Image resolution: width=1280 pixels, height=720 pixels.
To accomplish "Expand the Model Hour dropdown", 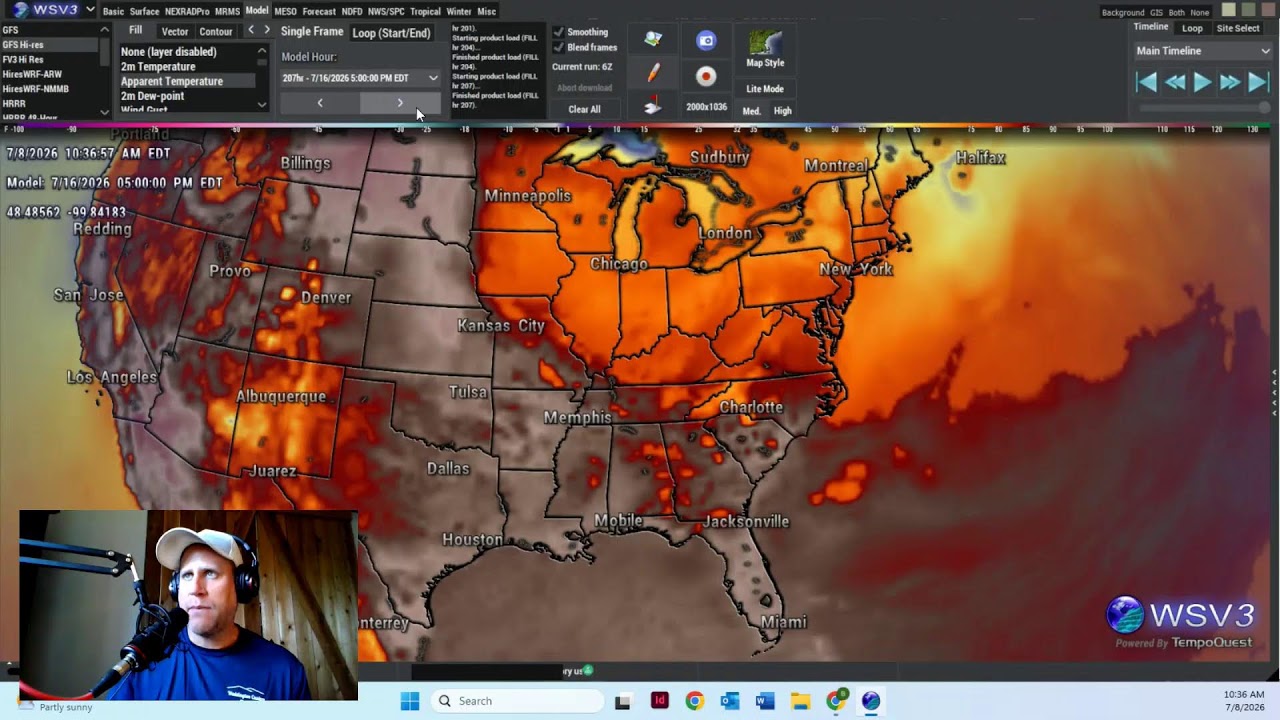I will pos(433,78).
